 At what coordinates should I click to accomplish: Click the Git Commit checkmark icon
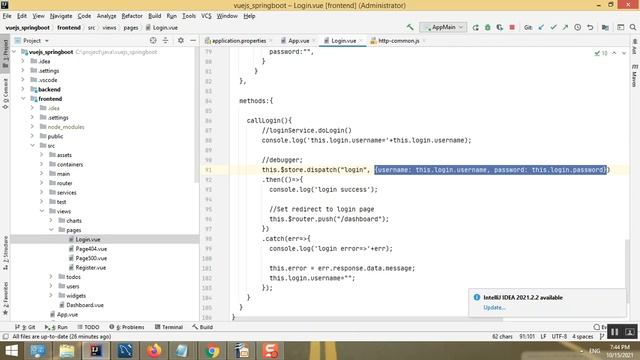(x=553, y=27)
